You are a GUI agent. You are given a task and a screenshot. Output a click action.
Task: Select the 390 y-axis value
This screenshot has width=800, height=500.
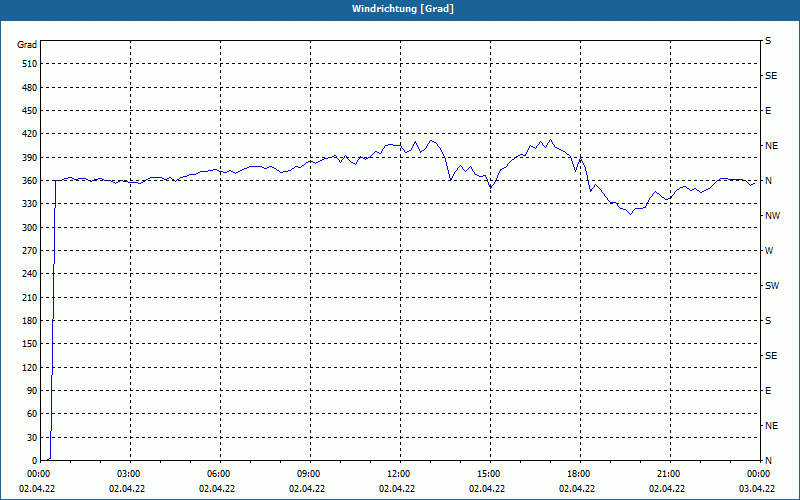pos(30,158)
